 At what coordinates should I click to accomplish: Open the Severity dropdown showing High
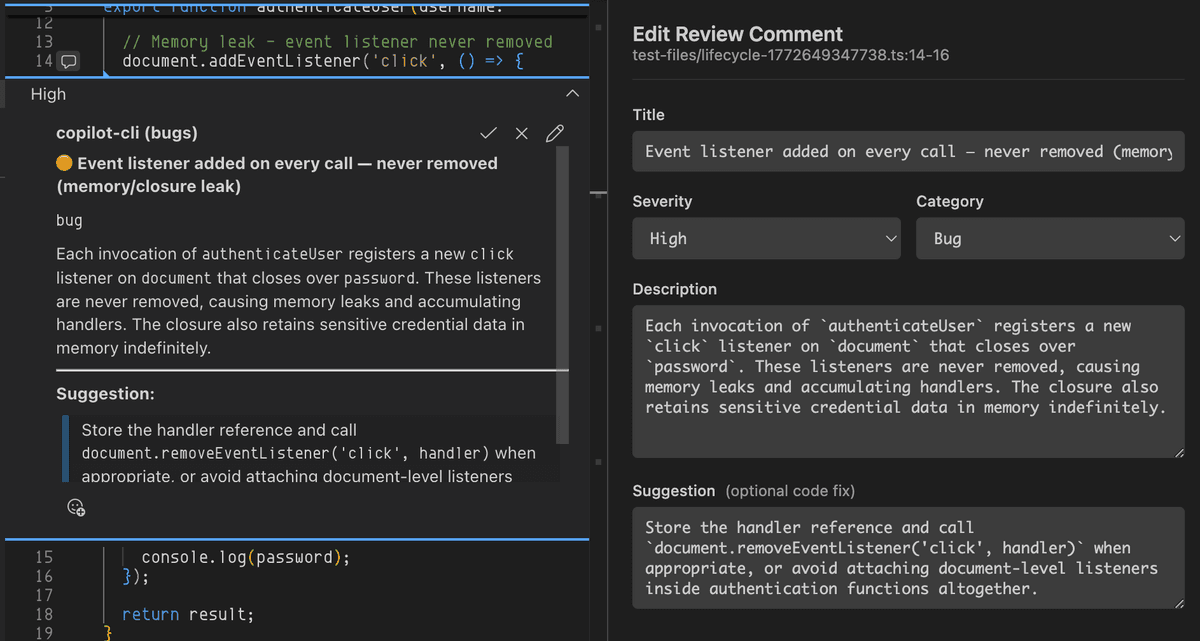click(766, 238)
